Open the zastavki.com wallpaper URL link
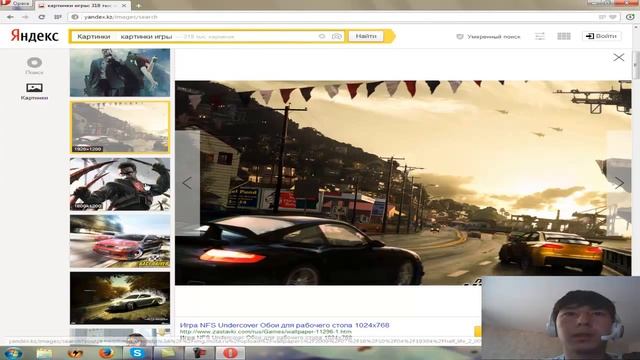 pos(266,332)
